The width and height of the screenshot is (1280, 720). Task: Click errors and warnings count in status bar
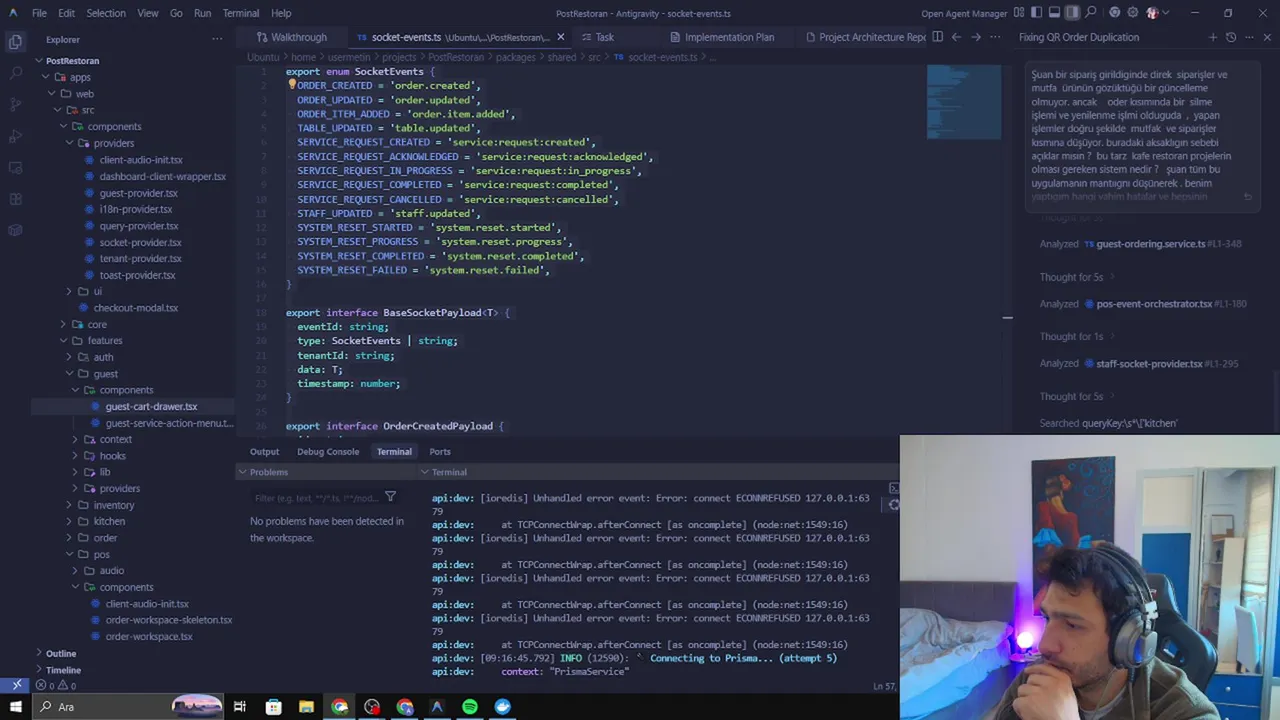click(56, 685)
